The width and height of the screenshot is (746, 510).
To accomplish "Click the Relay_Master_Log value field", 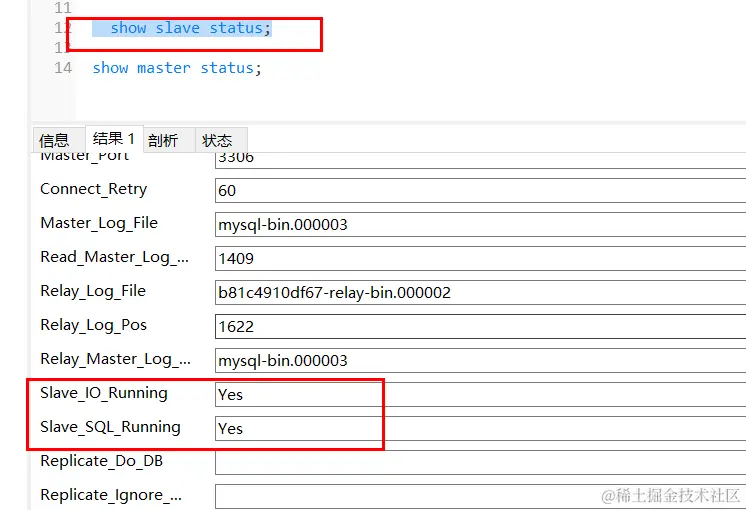I will click(481, 361).
